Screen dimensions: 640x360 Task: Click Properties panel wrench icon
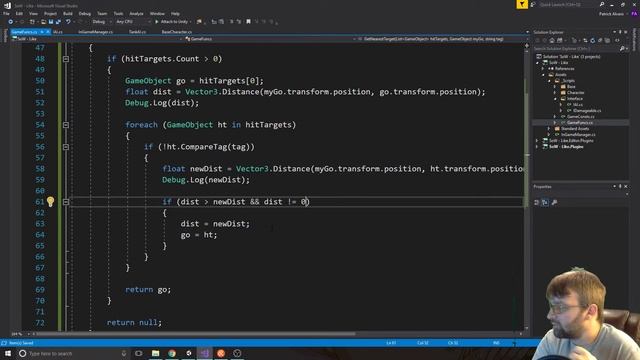click(x=554, y=202)
